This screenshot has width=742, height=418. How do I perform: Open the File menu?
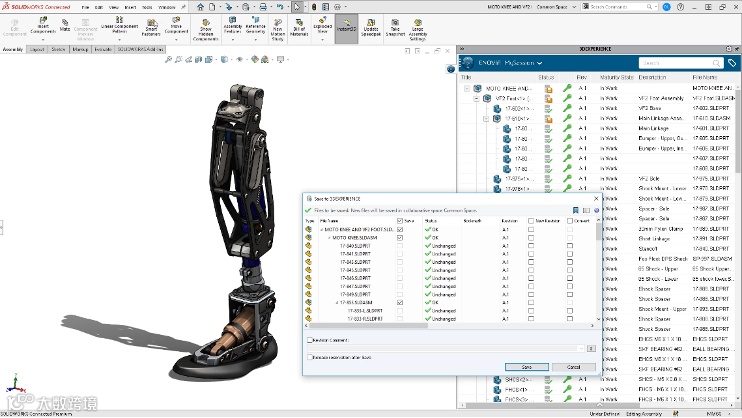pyautogui.click(x=85, y=7)
